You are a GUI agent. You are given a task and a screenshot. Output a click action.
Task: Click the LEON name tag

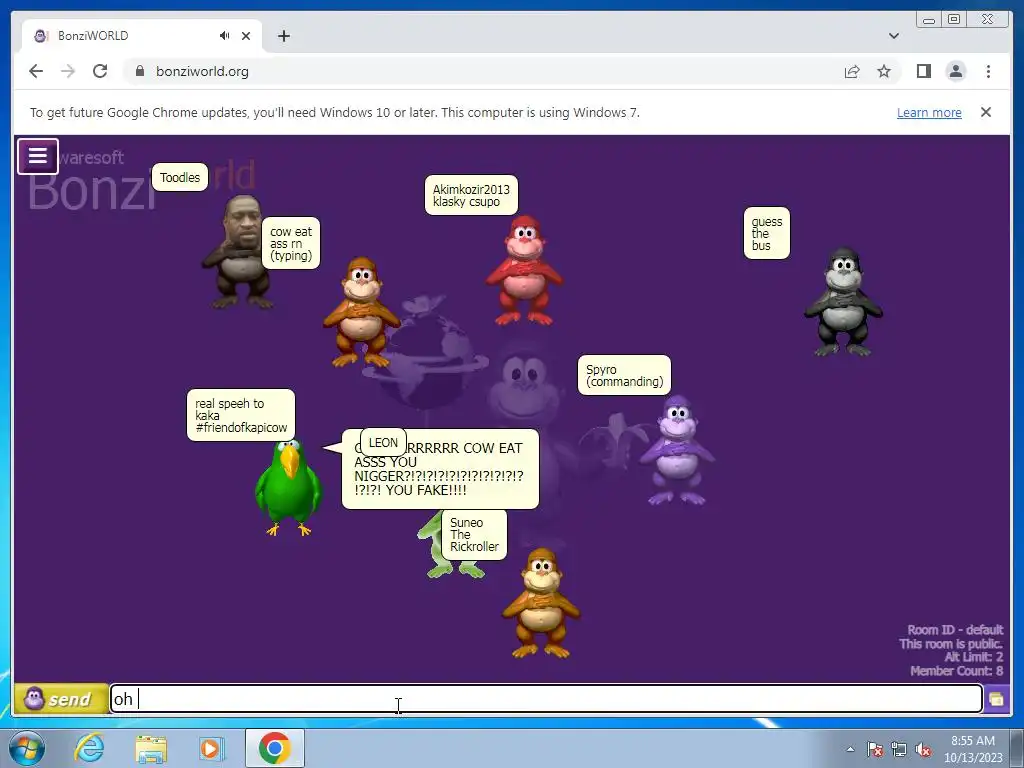point(383,442)
